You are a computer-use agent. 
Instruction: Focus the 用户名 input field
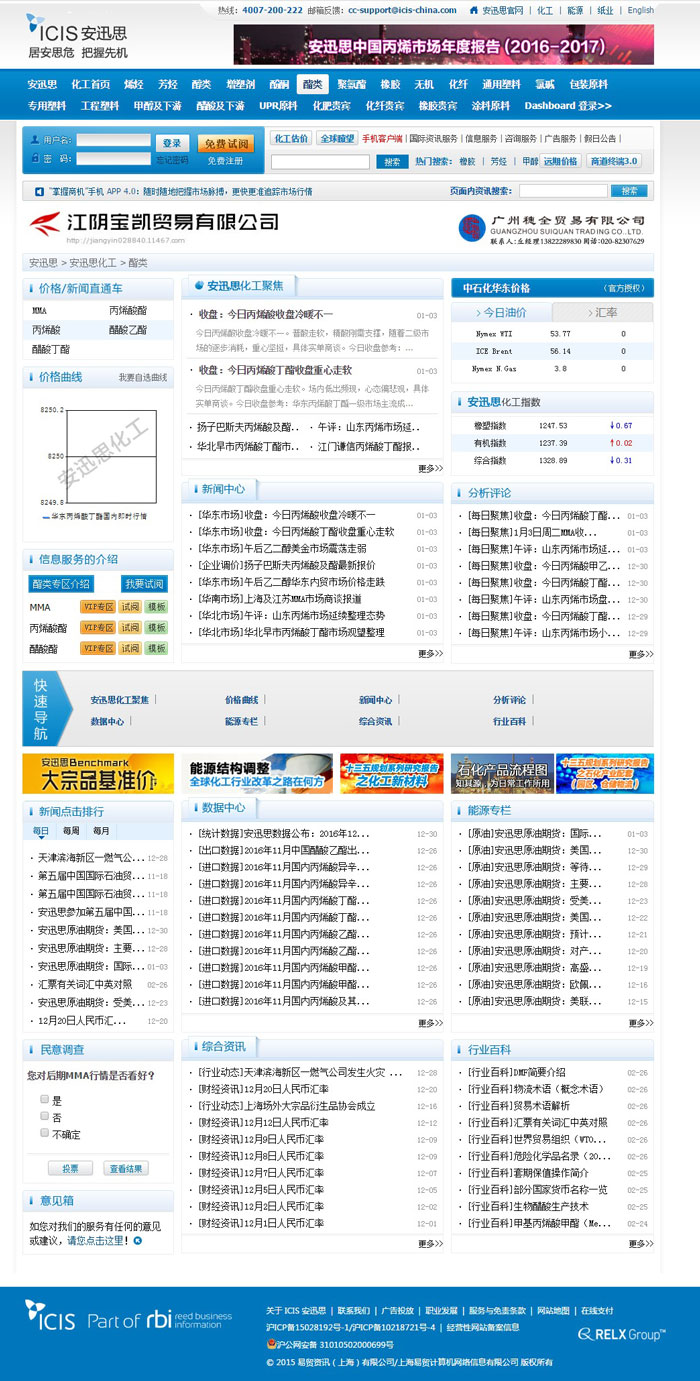[x=113, y=141]
